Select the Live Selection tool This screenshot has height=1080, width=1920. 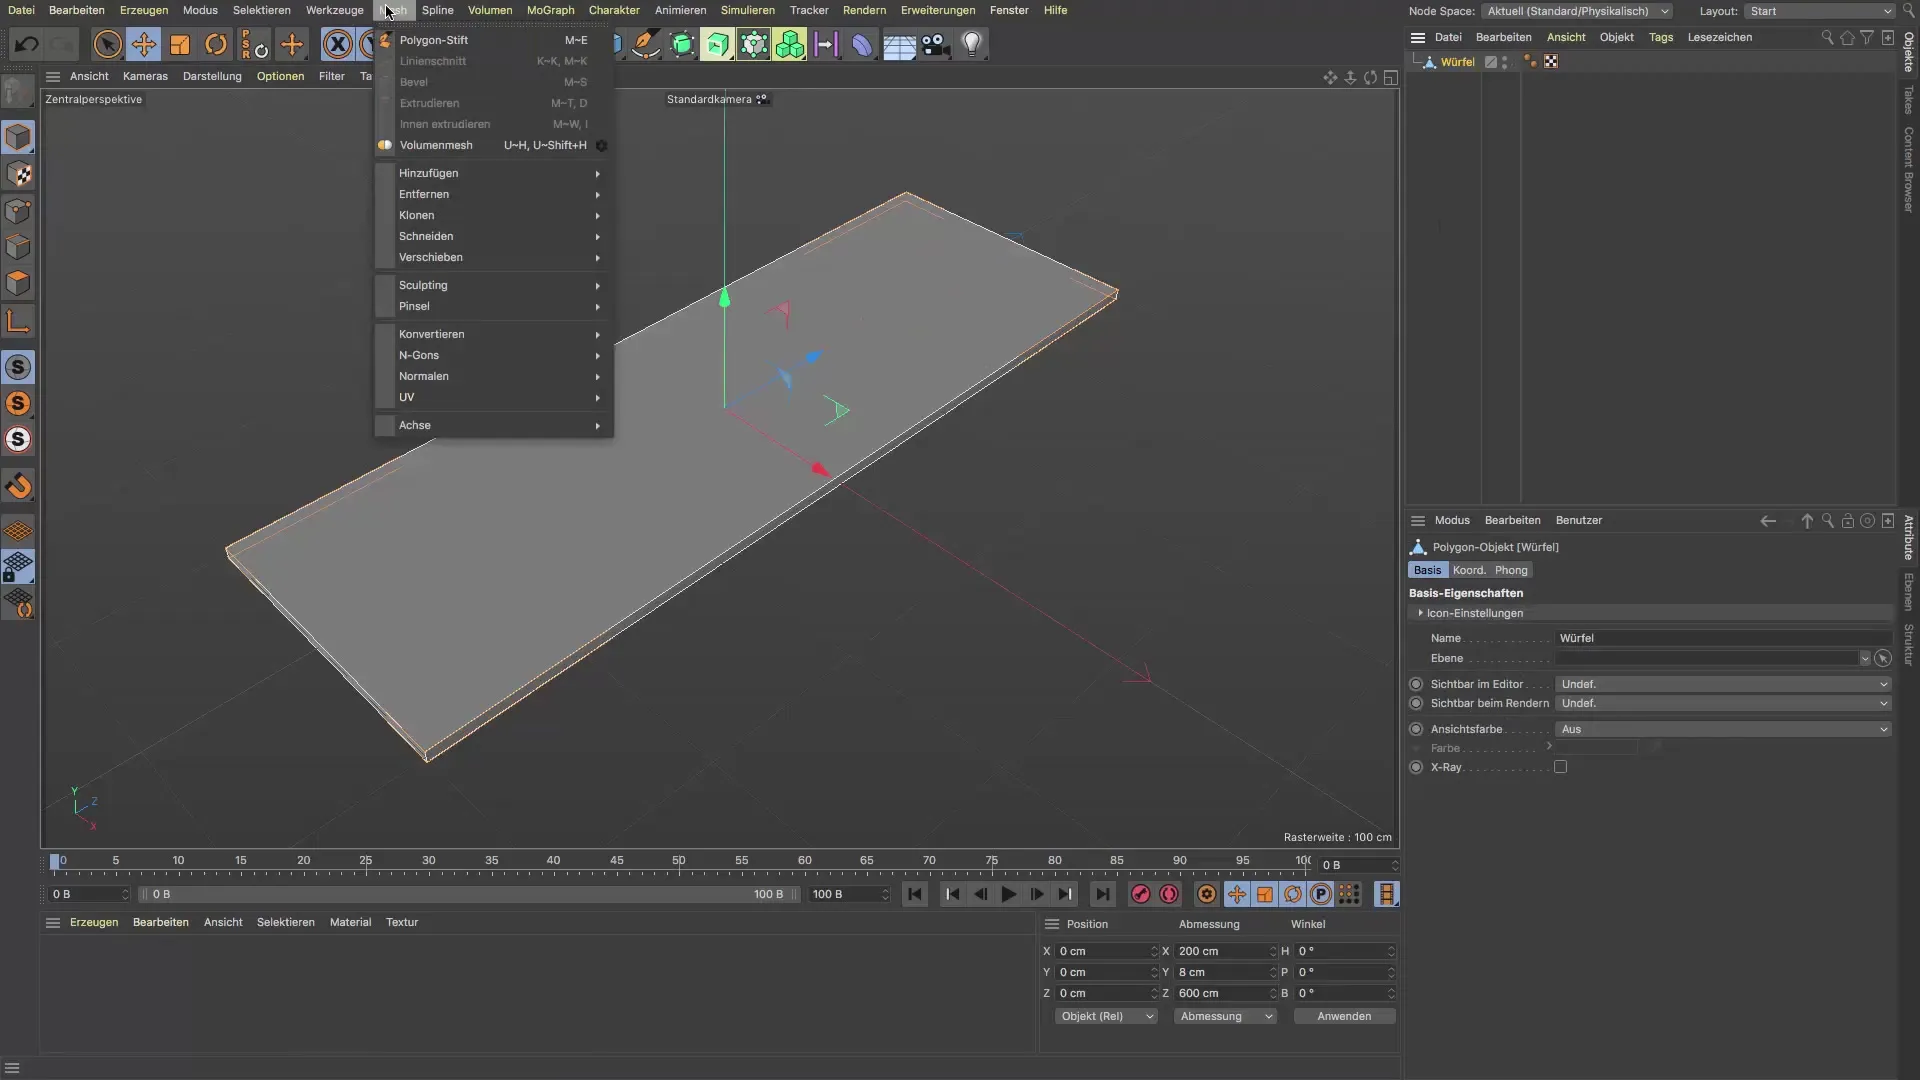coord(107,44)
